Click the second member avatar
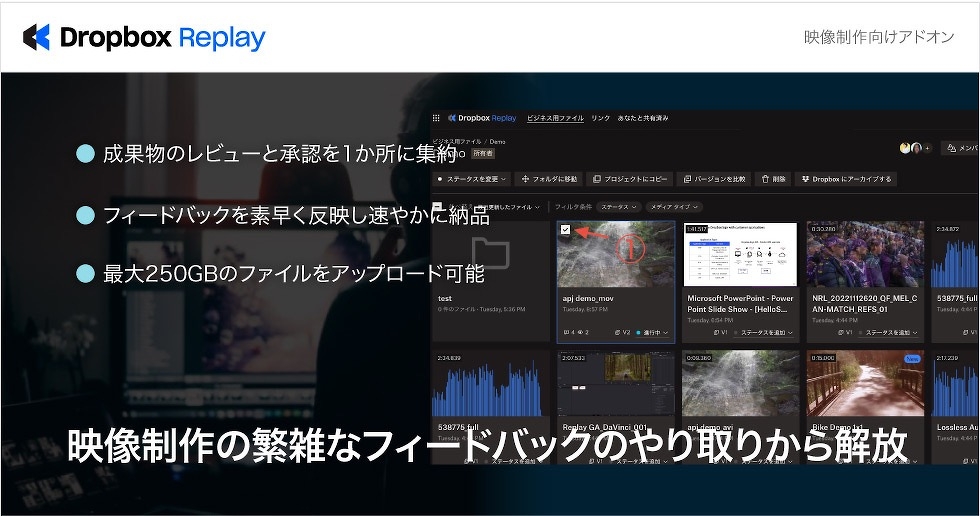Image resolution: width=980 pixels, height=516 pixels. [x=916, y=148]
